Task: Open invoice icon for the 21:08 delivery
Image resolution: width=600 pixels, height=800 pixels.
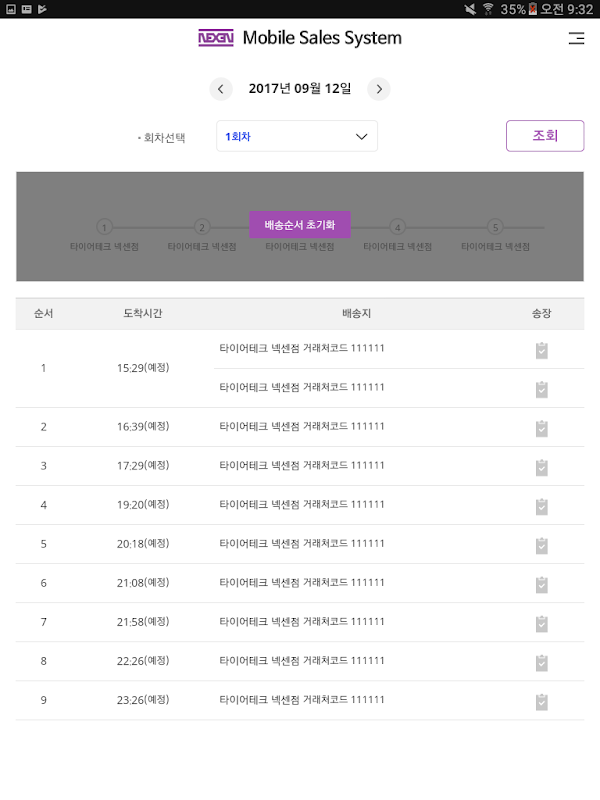Action: (x=541, y=584)
